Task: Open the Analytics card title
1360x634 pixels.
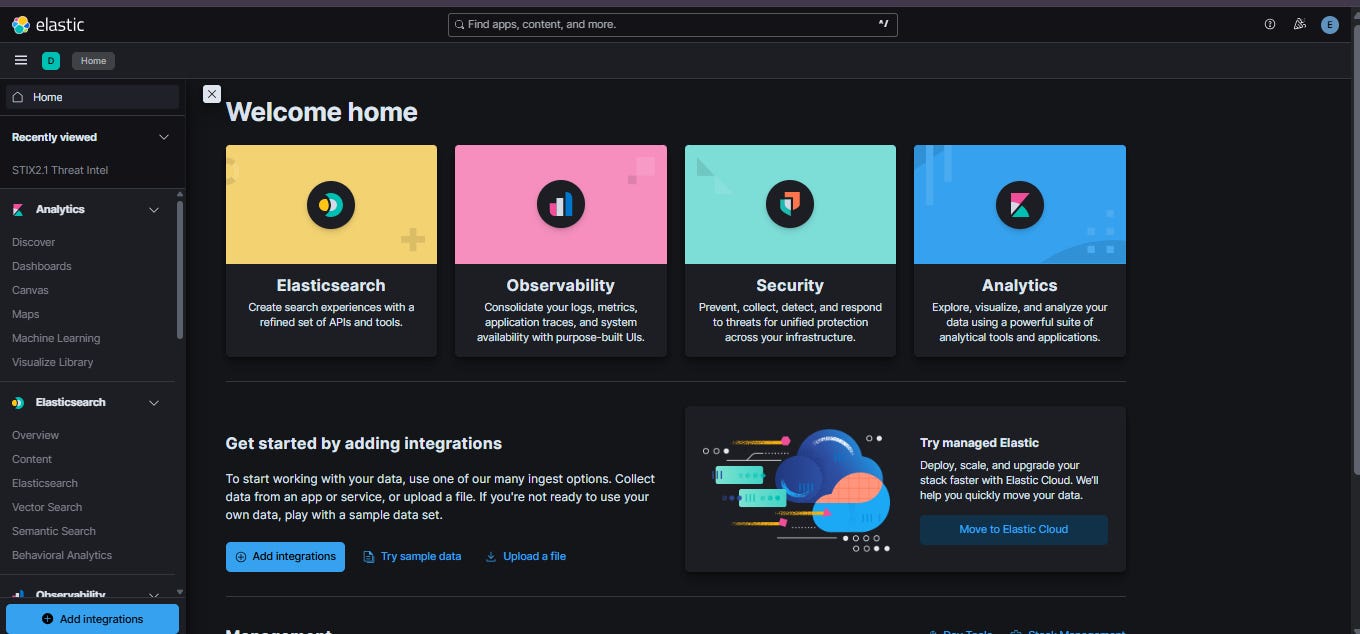Action: 1020,285
